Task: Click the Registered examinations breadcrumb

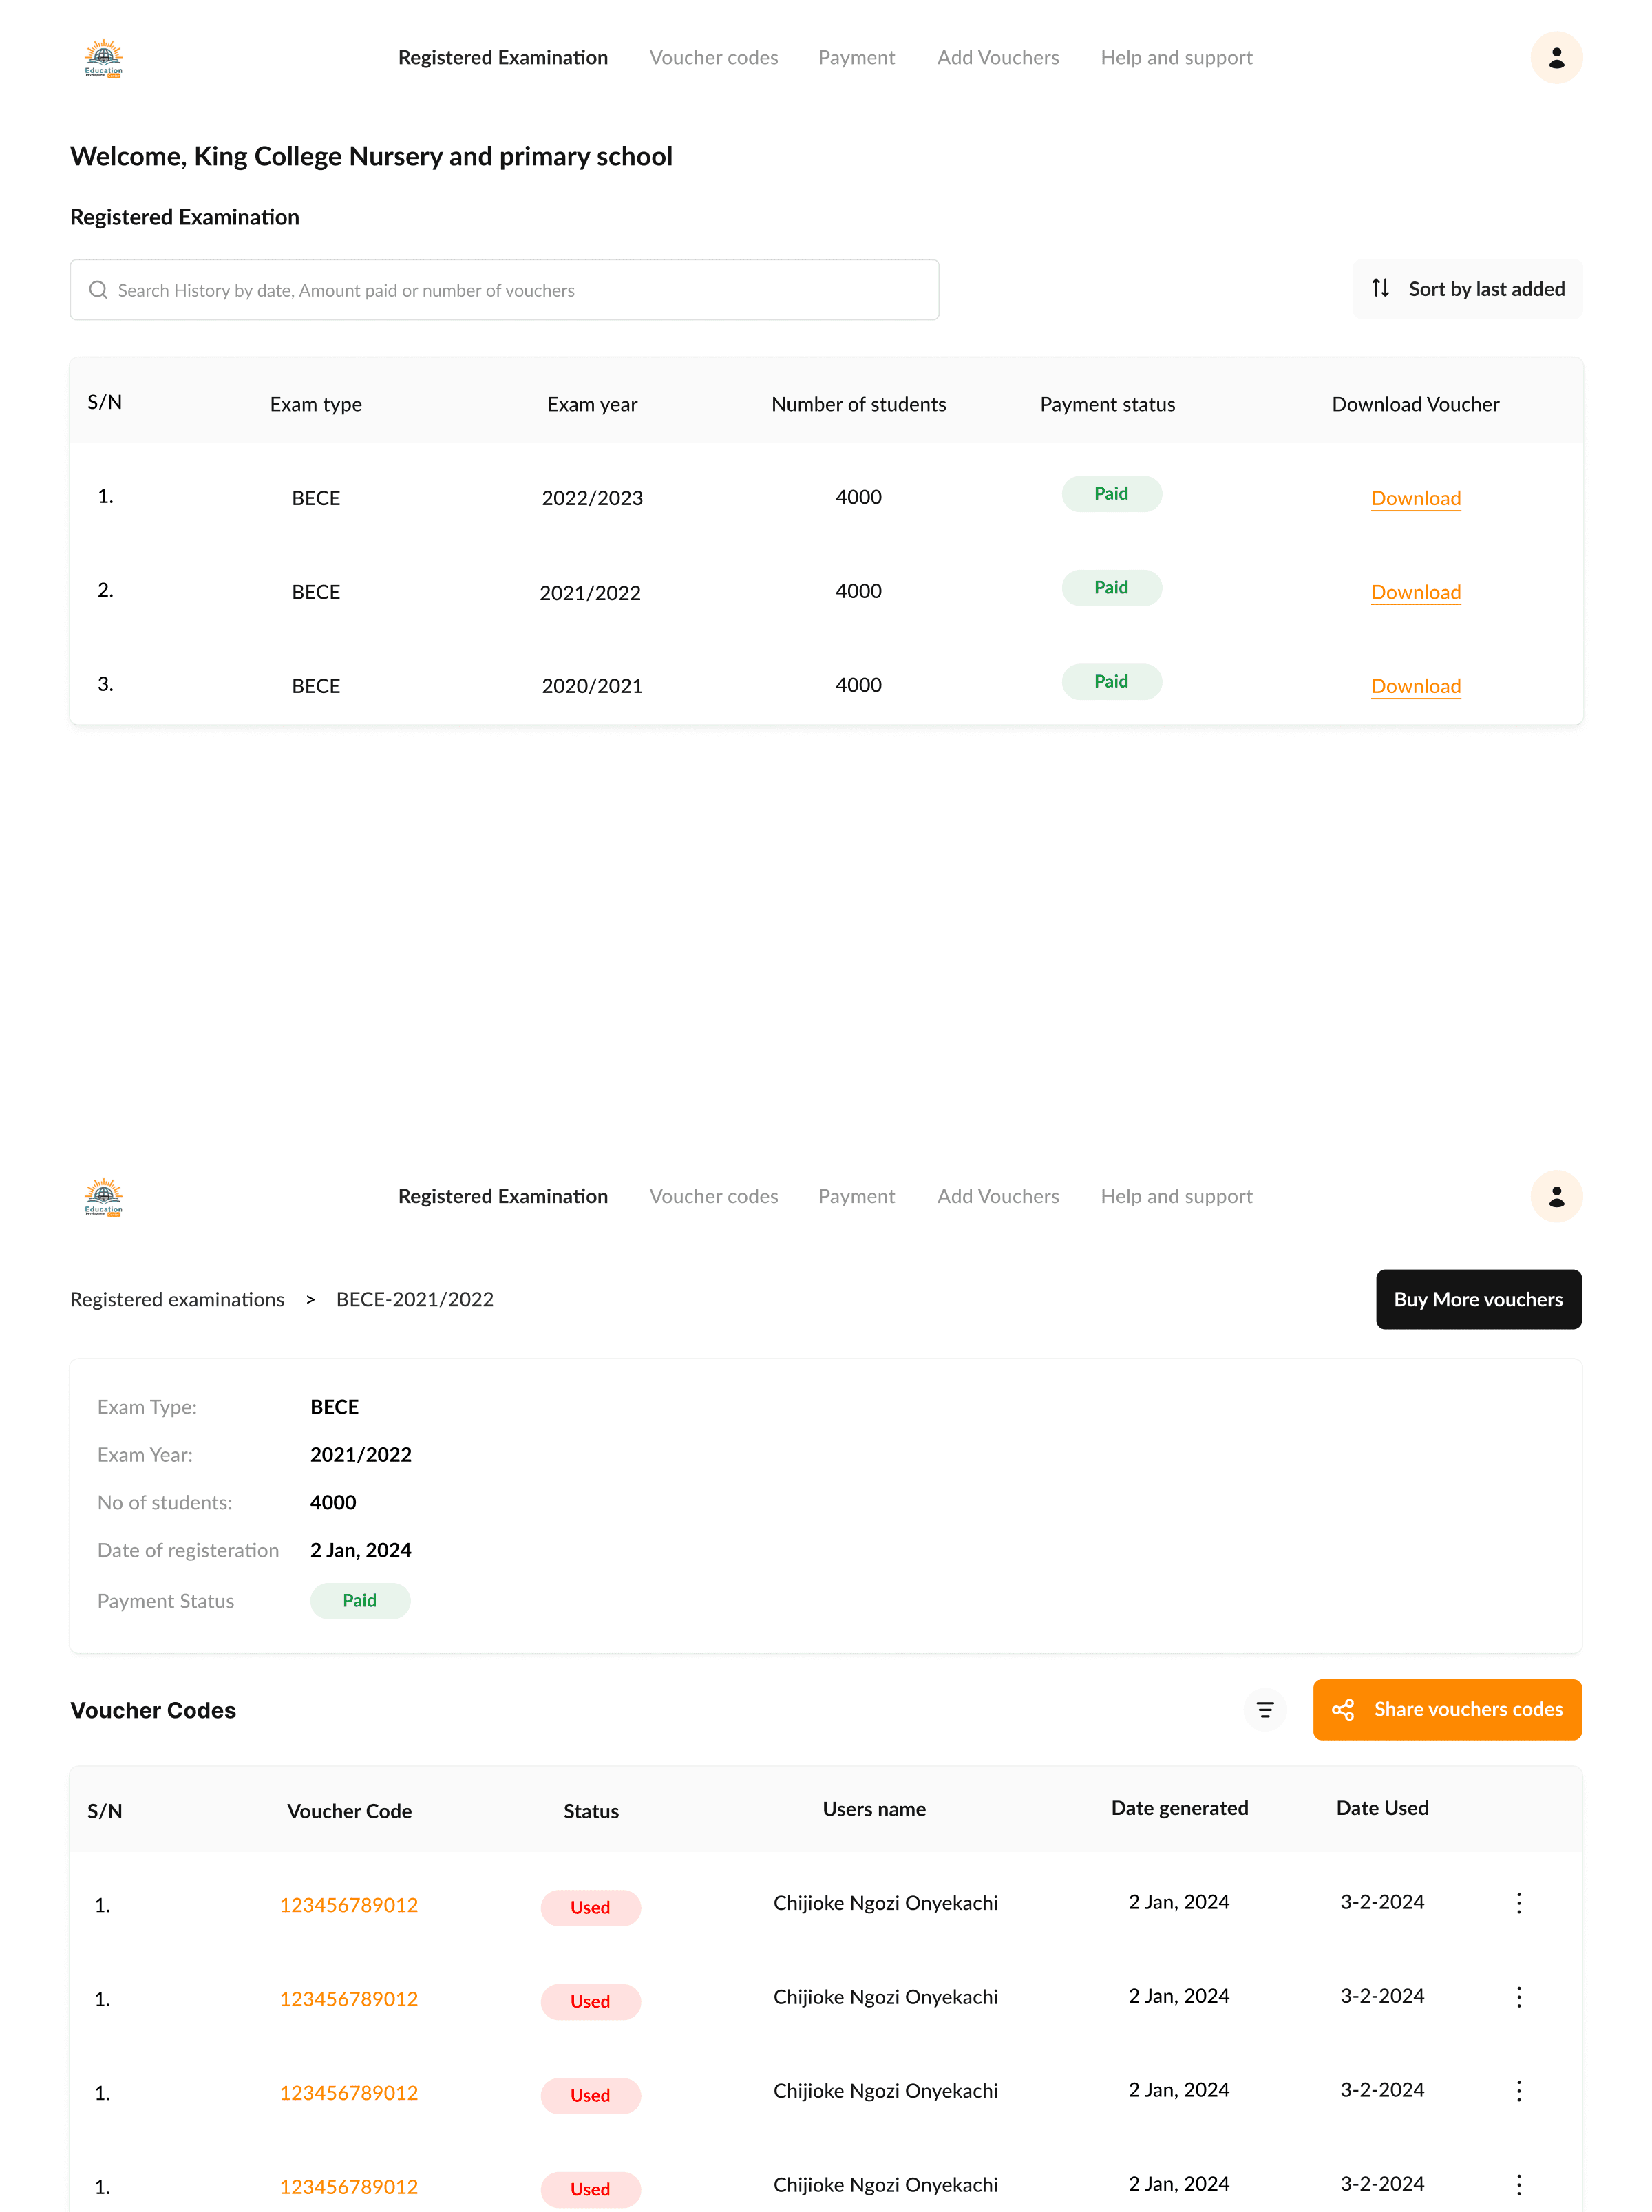Action: (x=177, y=1299)
